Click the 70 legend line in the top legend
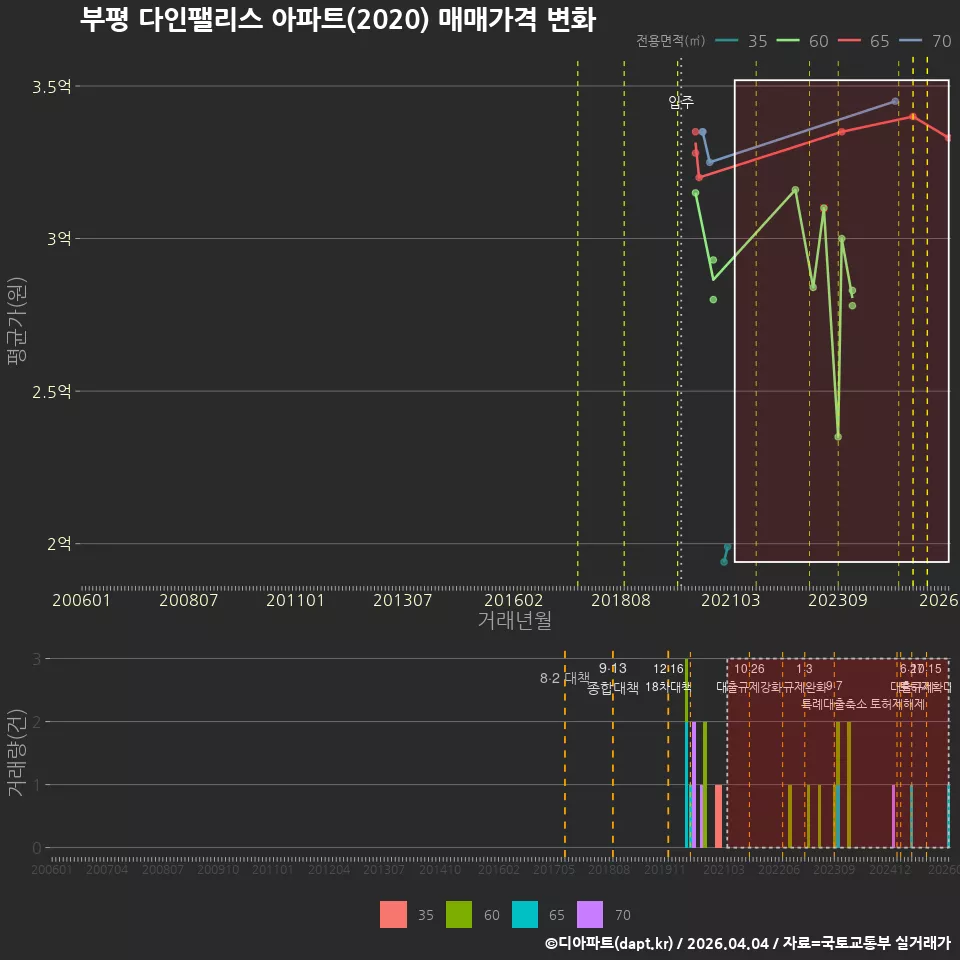This screenshot has height=960, width=960. pos(910,41)
